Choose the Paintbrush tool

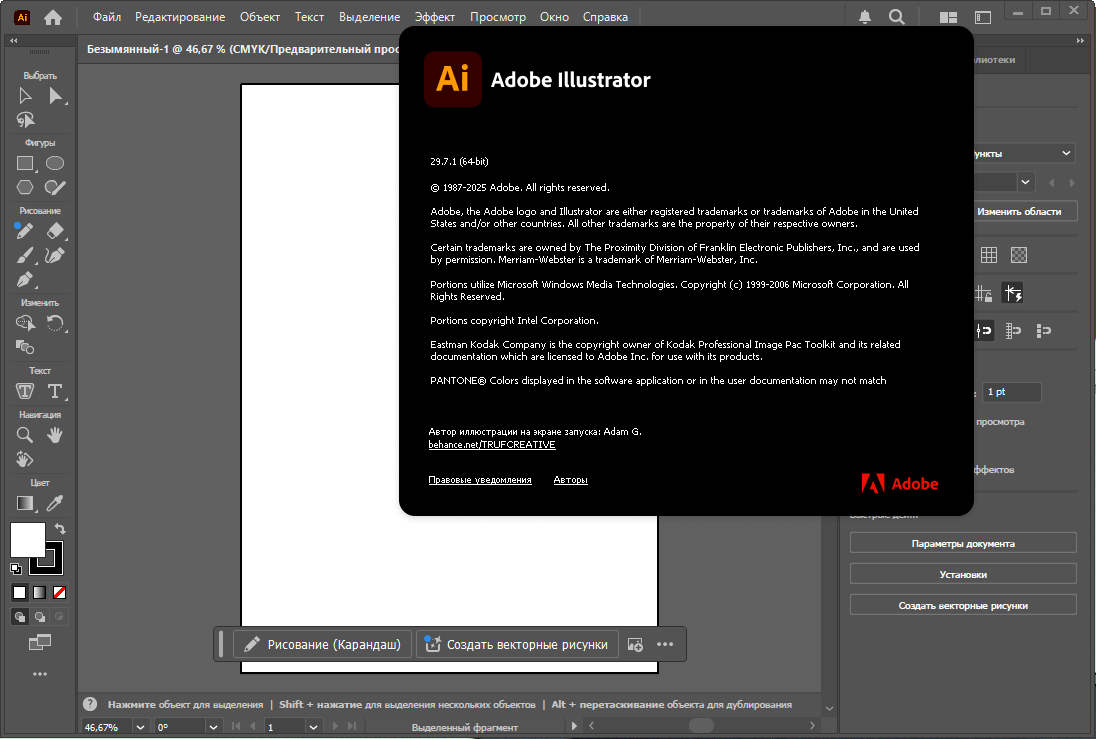(x=25, y=255)
